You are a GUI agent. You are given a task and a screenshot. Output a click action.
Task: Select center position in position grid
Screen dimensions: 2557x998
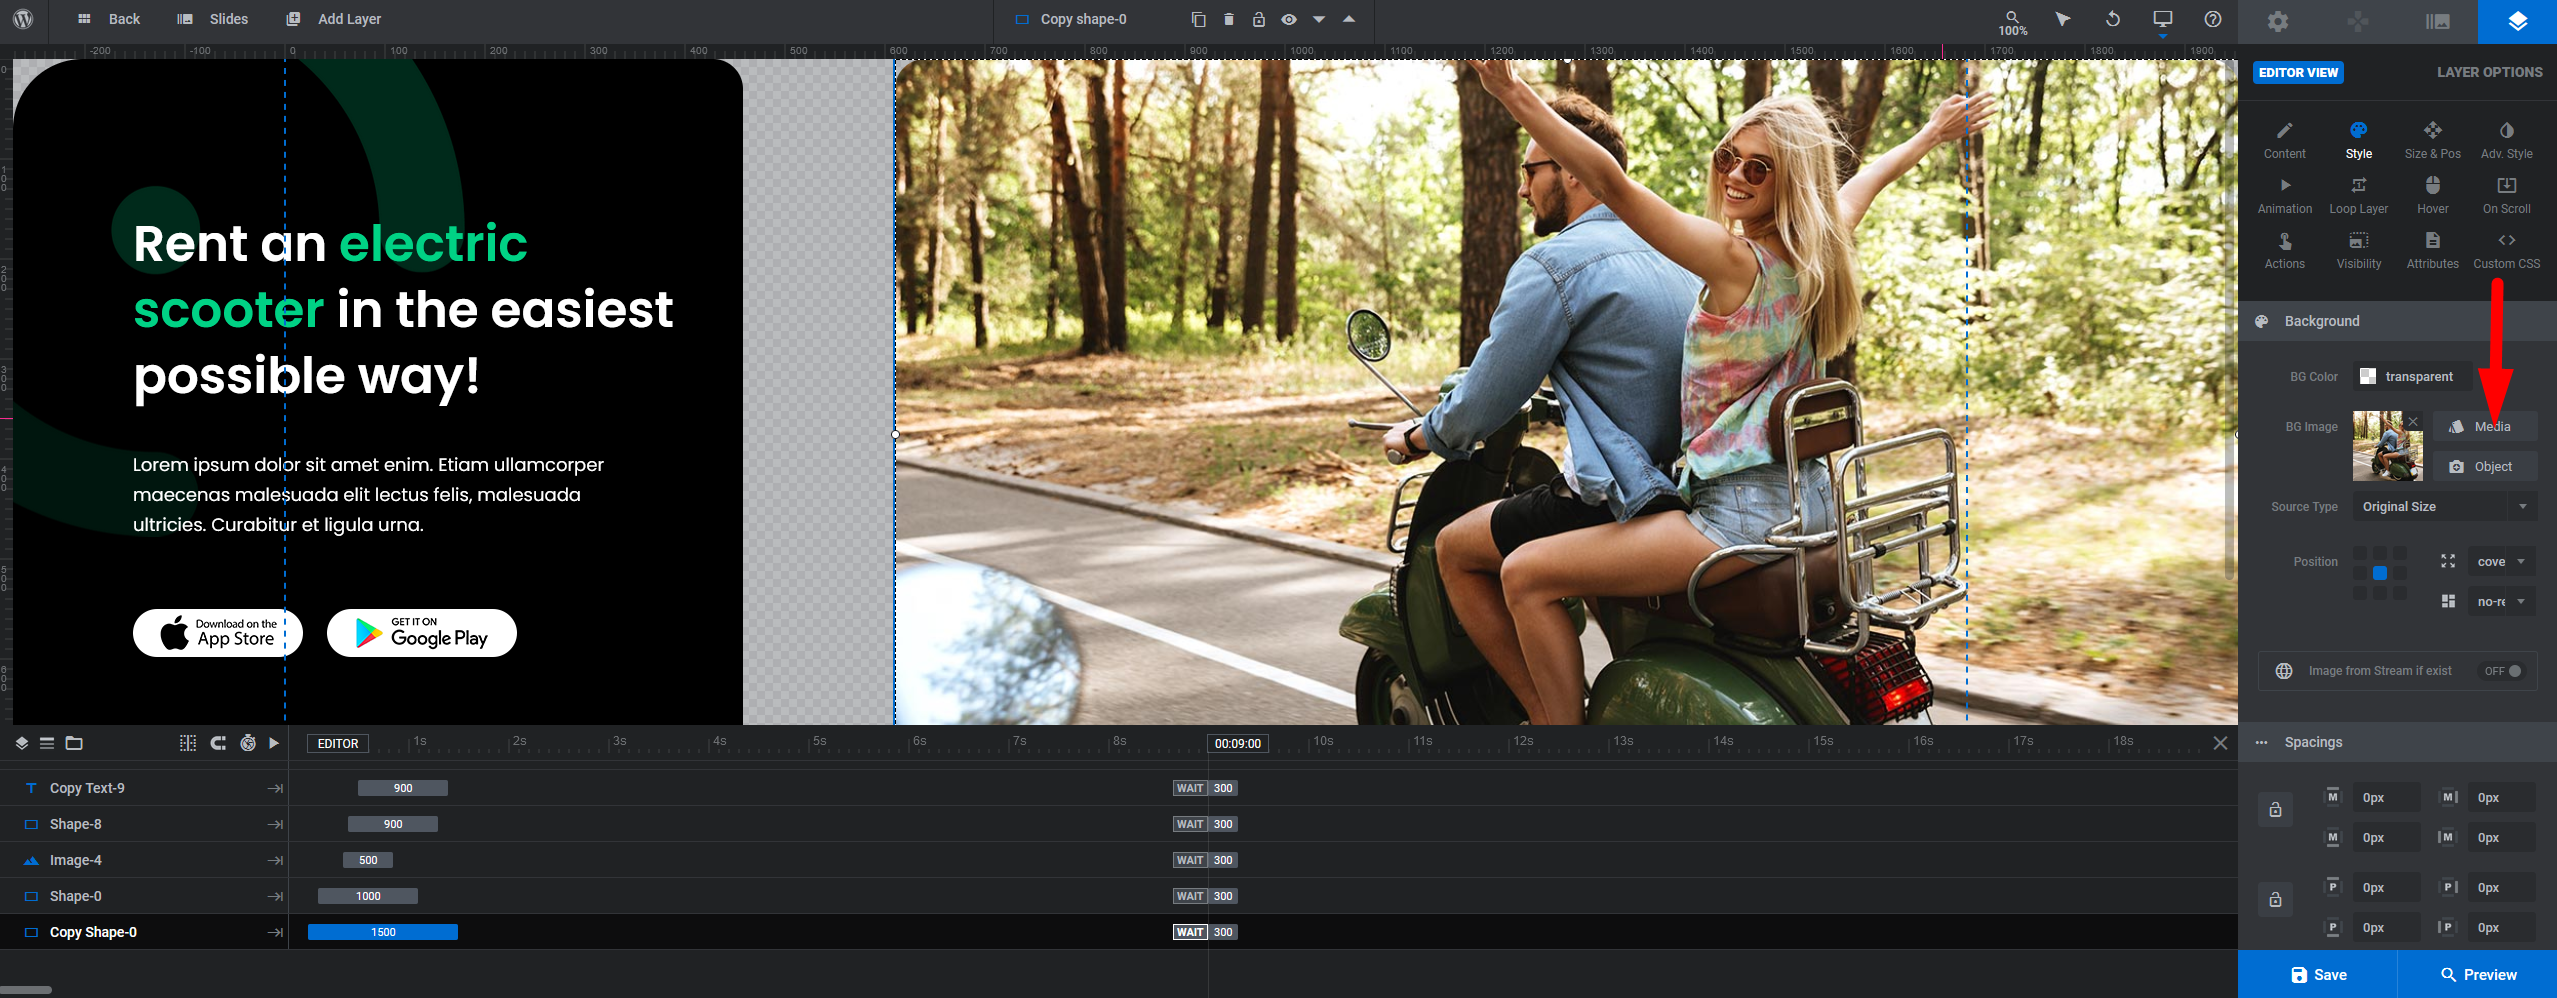coord(2379,573)
